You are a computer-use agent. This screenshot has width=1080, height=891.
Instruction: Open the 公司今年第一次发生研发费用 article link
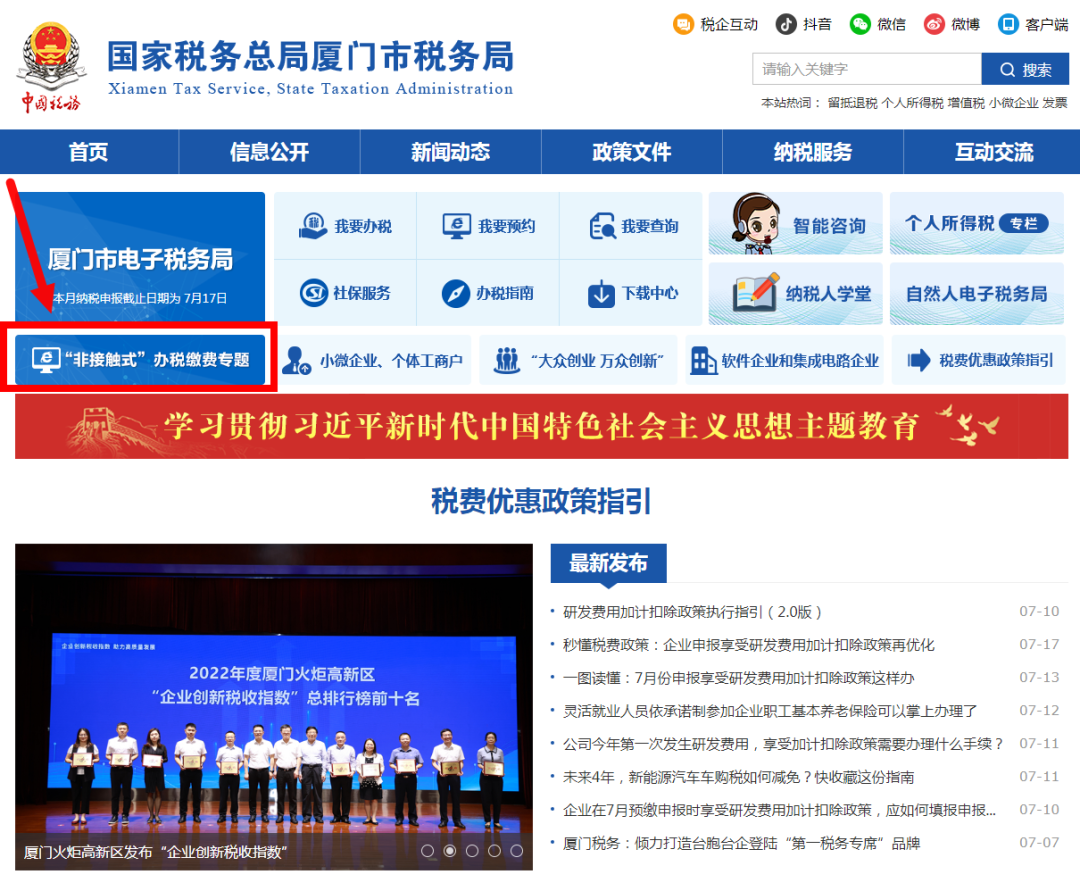[x=783, y=744]
